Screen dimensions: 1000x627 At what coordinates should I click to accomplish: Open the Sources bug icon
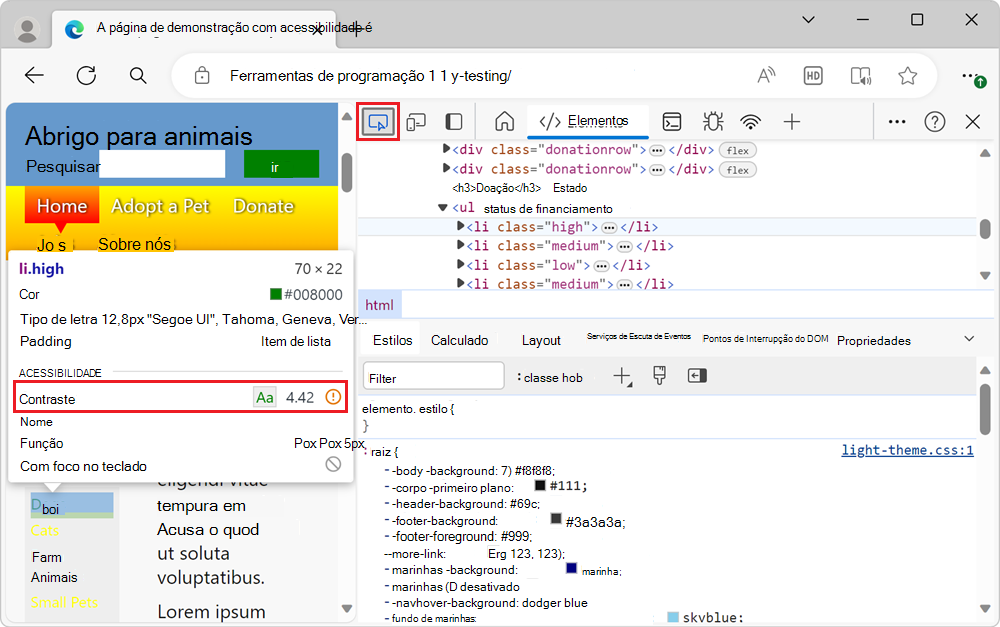712,121
